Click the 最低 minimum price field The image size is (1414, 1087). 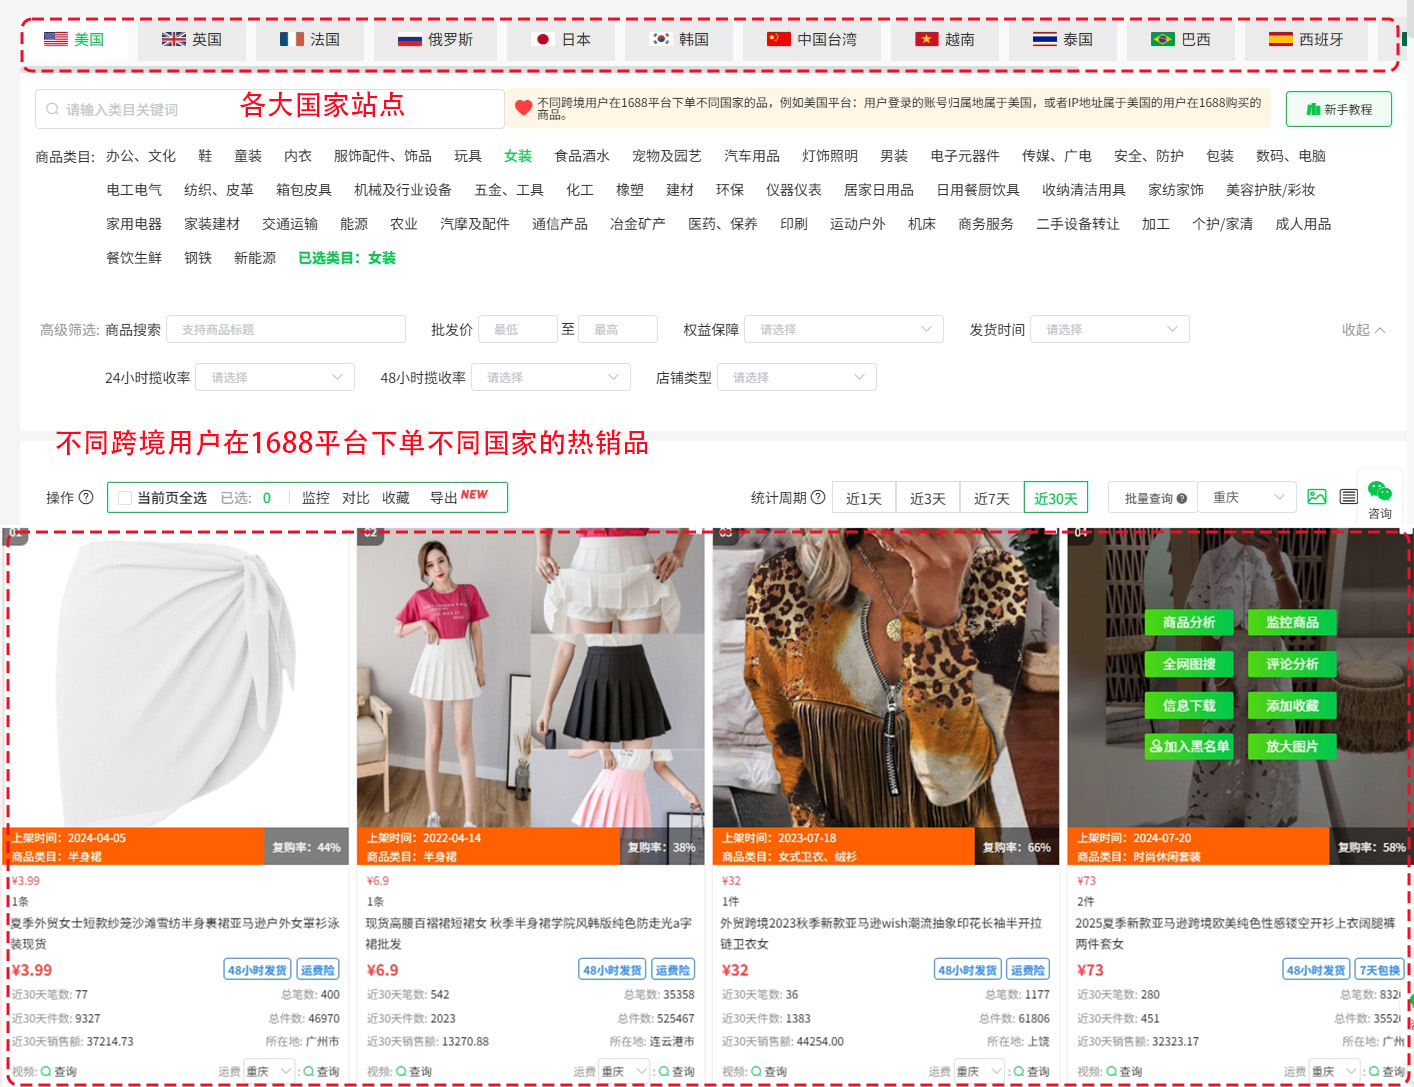click(518, 329)
